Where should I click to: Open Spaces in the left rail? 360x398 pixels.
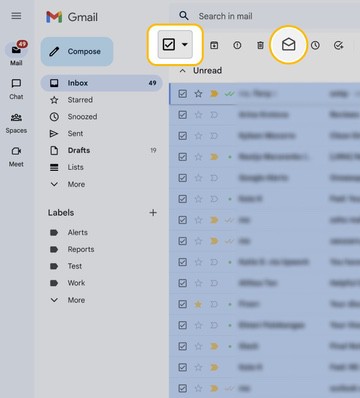[16, 123]
